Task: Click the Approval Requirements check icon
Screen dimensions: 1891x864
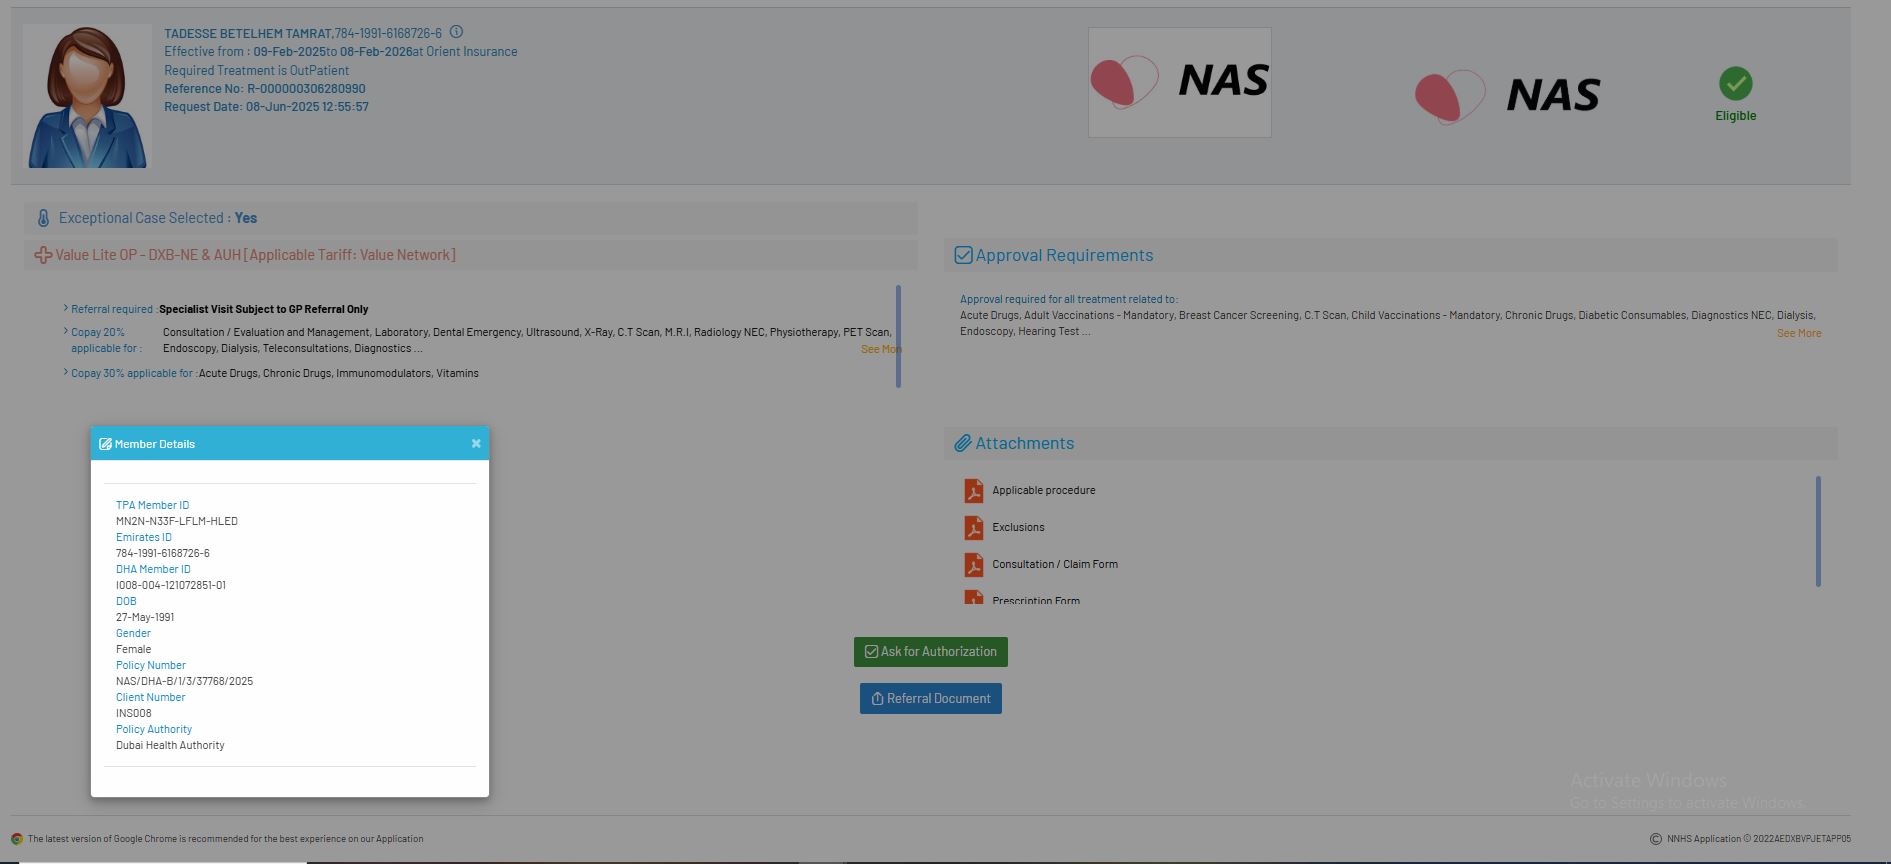Action: tap(963, 255)
